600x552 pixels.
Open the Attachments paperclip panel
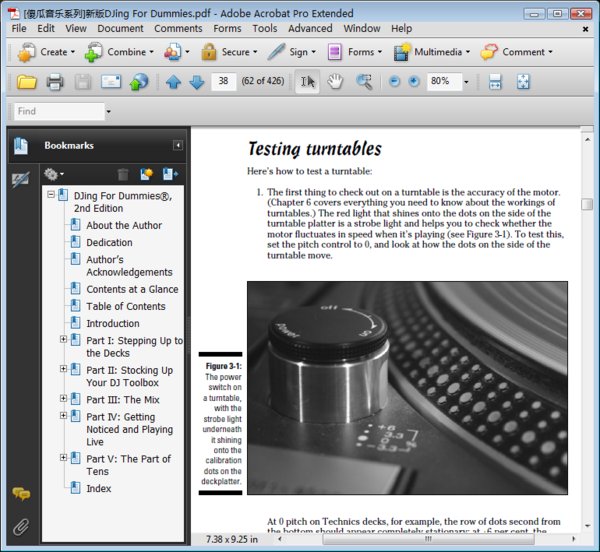tap(21, 527)
